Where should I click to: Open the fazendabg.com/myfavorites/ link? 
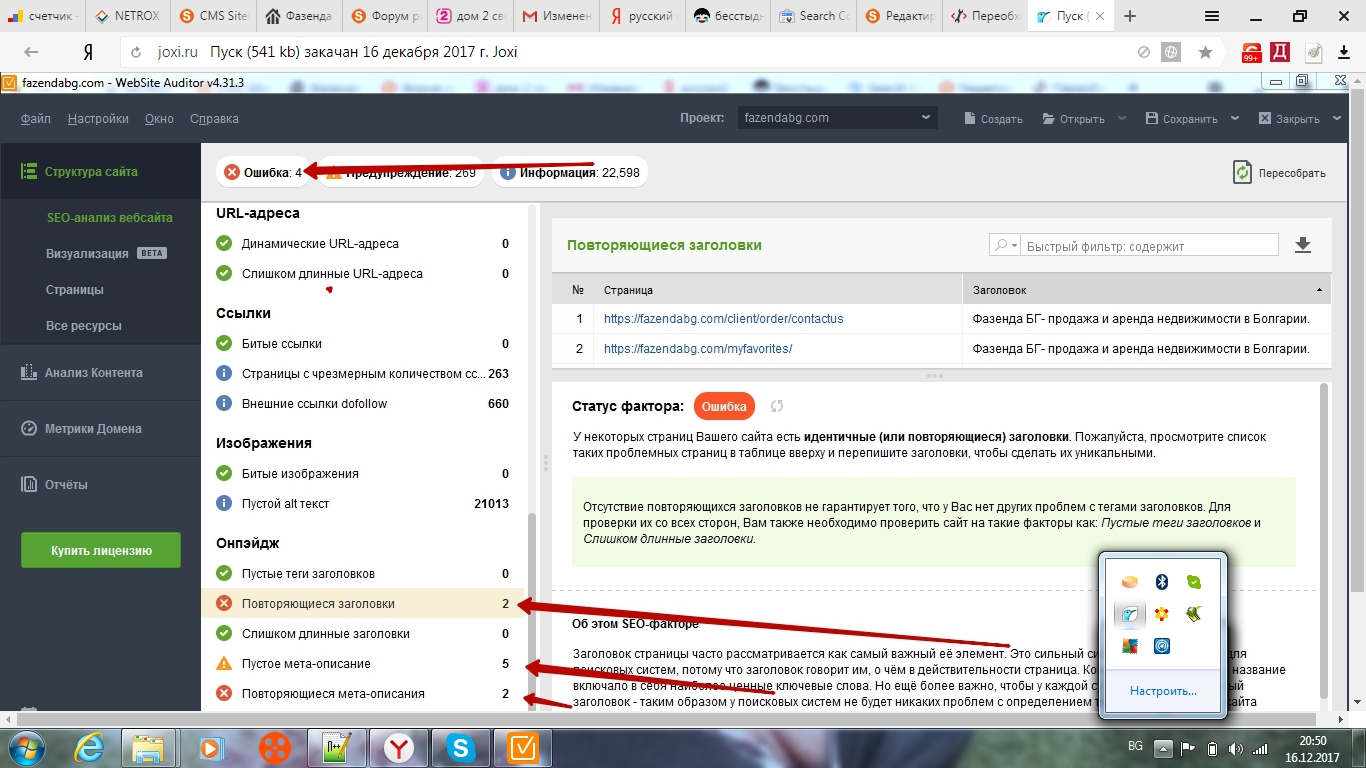[698, 349]
